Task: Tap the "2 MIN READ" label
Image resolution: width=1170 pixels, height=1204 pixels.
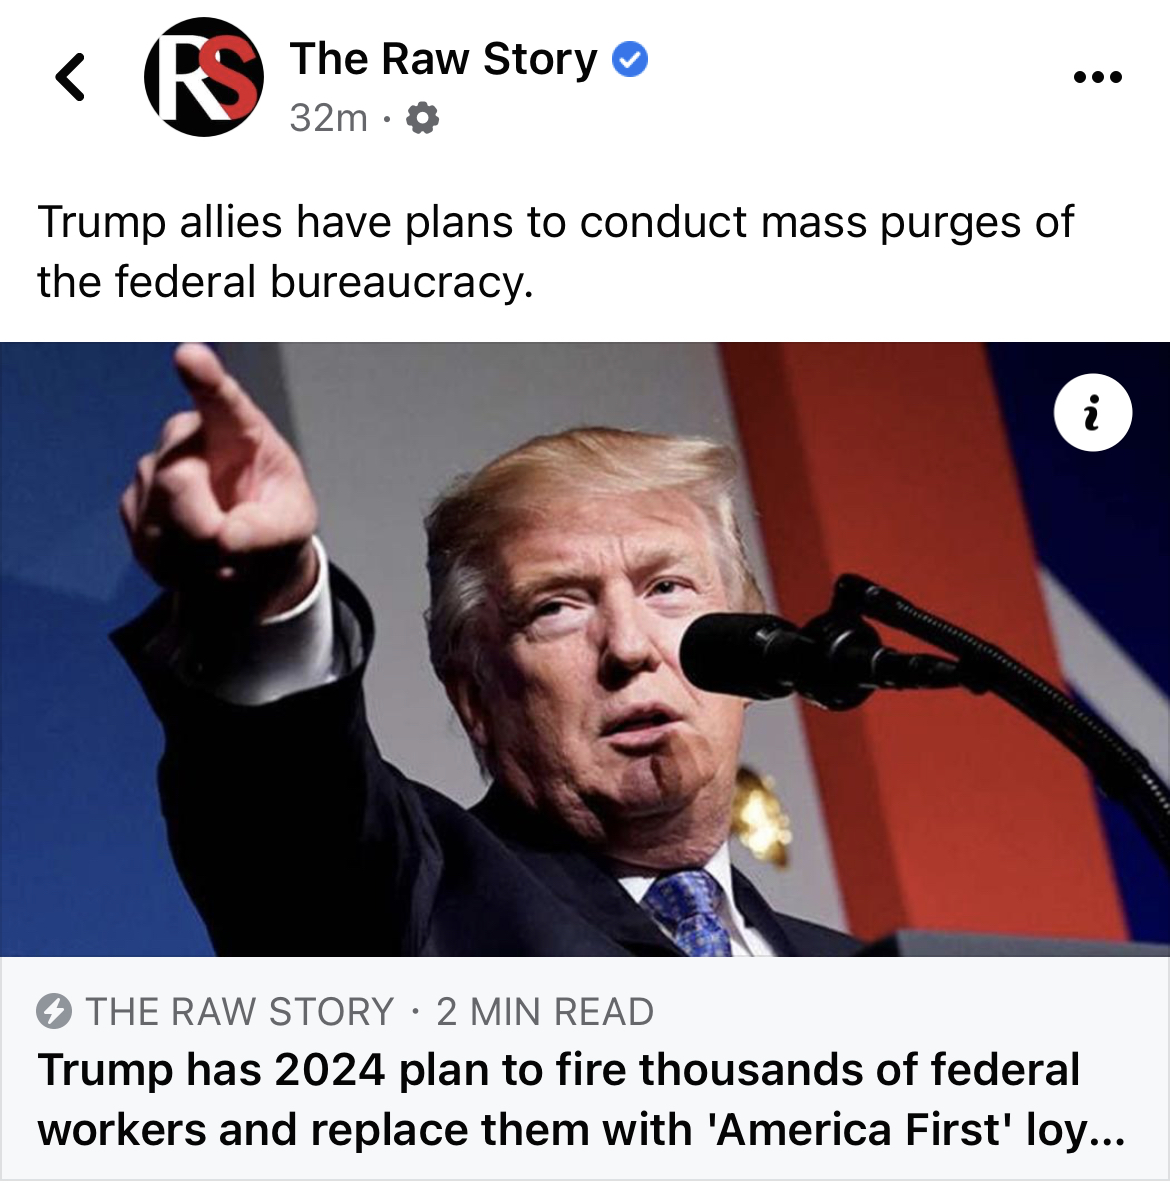Action: pos(545,1012)
